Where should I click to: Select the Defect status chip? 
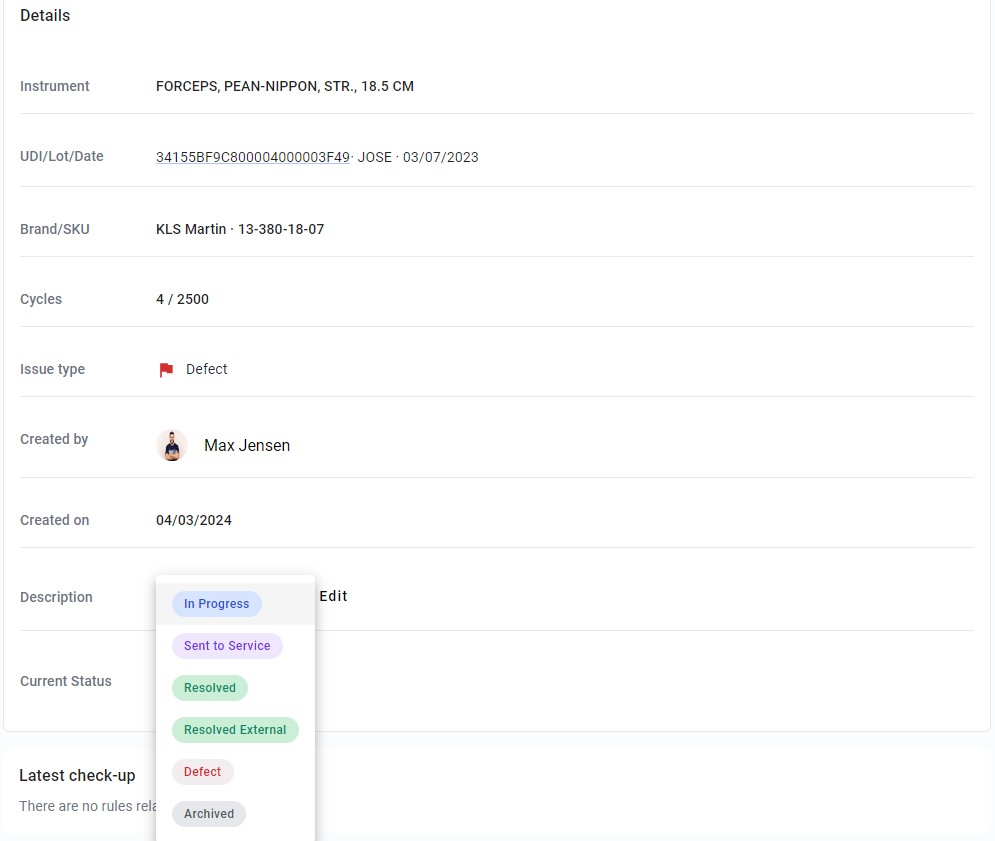pos(202,771)
